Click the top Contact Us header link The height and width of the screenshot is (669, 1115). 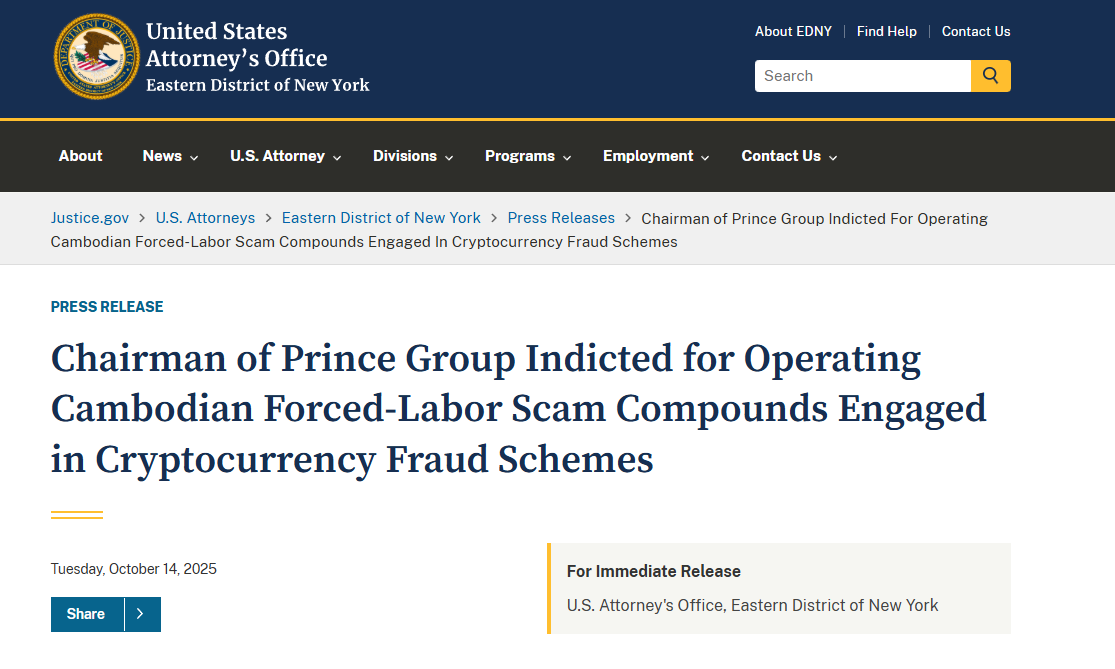(976, 31)
